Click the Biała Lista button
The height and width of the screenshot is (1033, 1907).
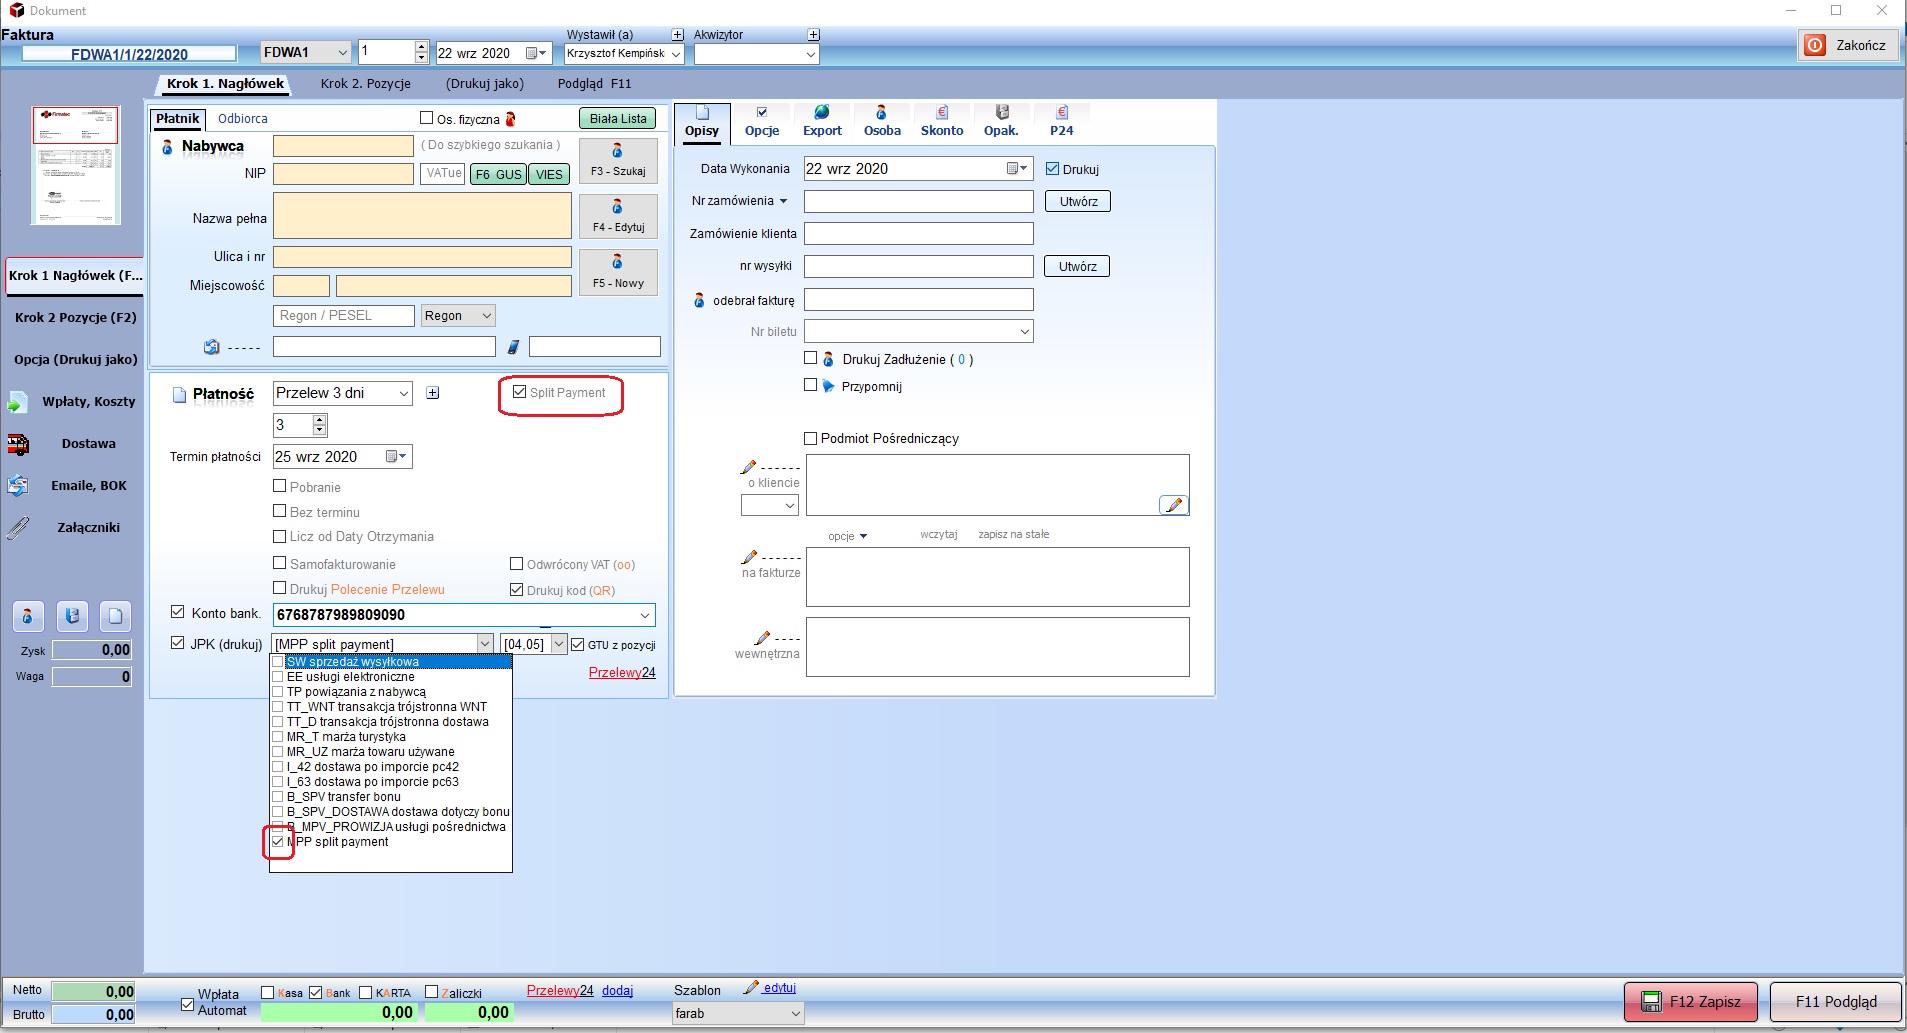[x=618, y=118]
